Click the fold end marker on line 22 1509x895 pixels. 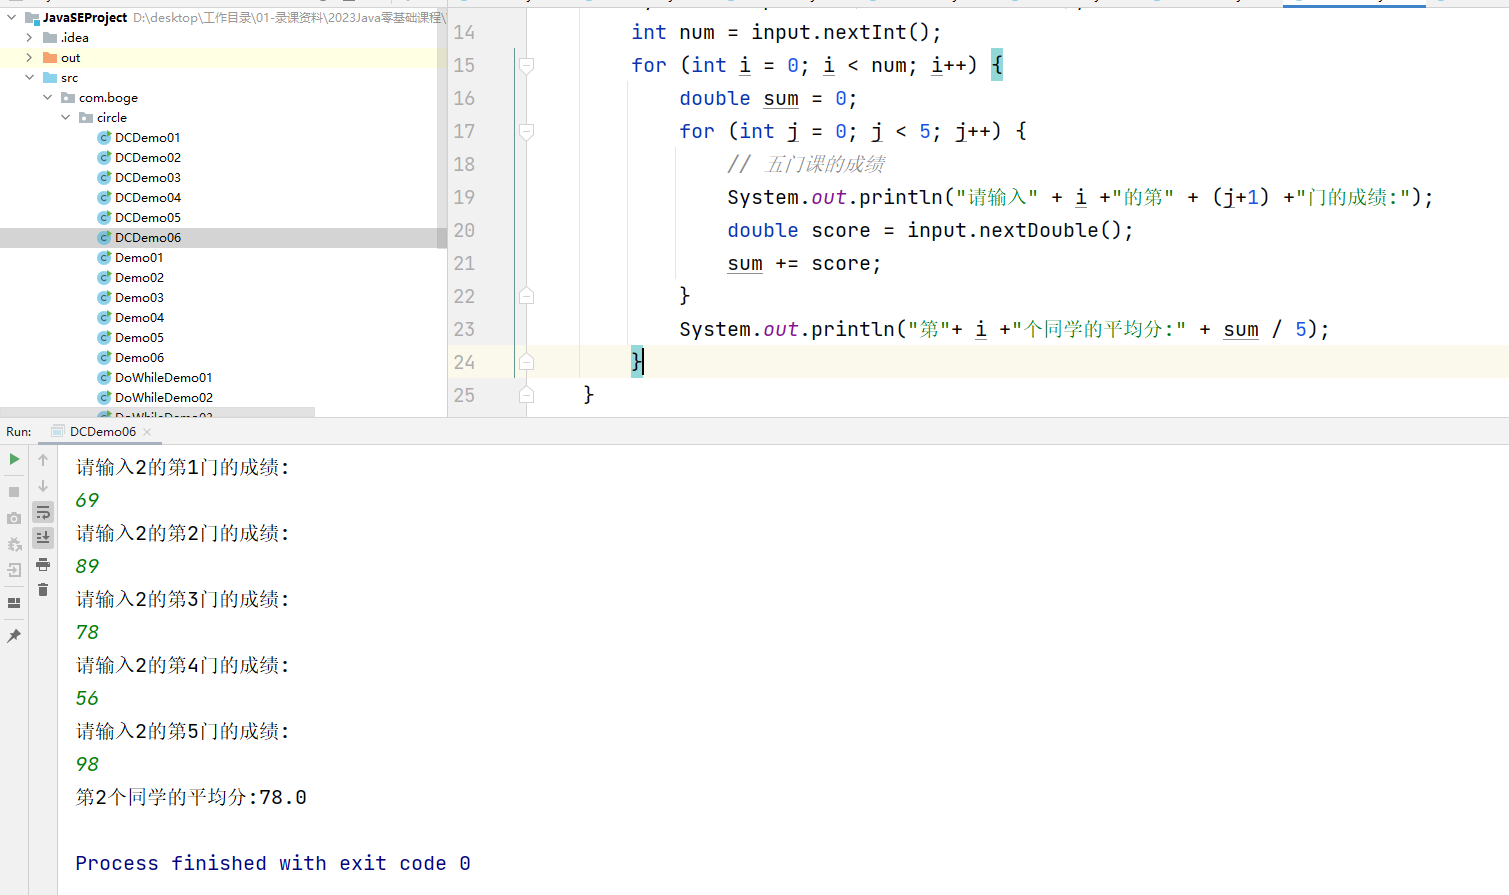(526, 296)
